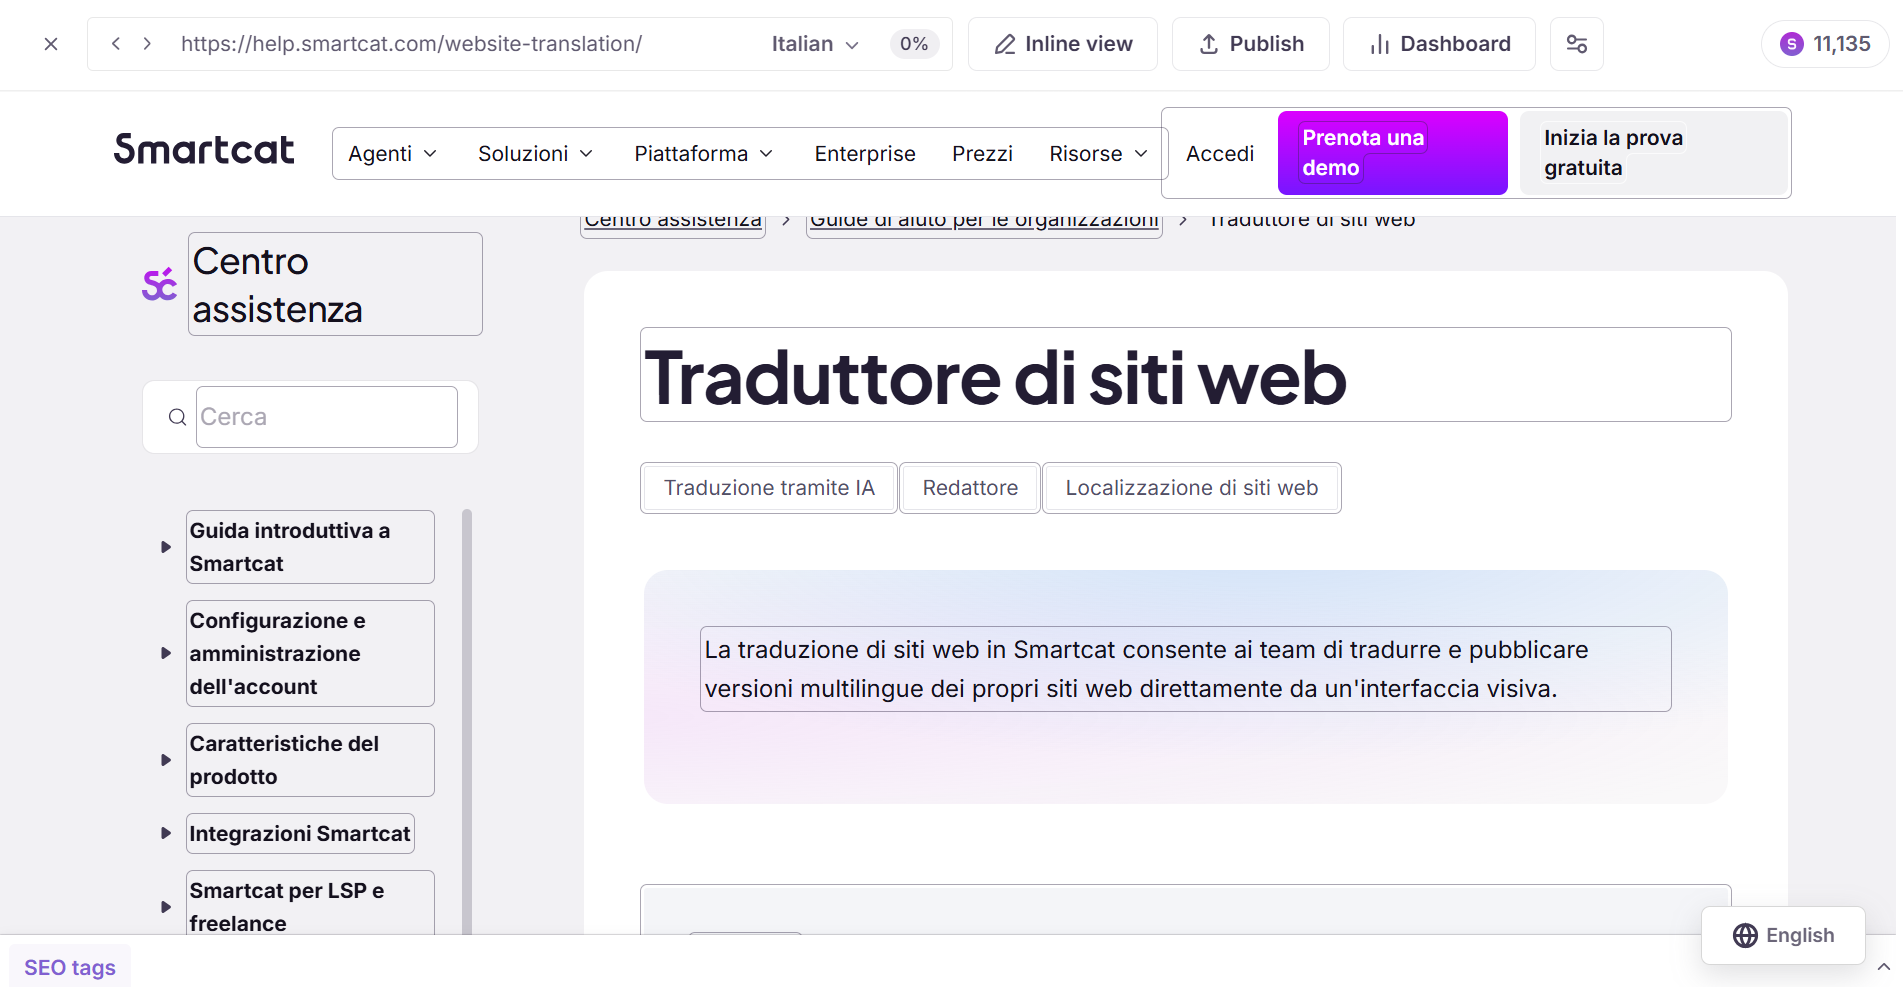Click the Centro assistenza sidebar heading
Viewport: 1903px width, 987px height.
tap(335, 285)
